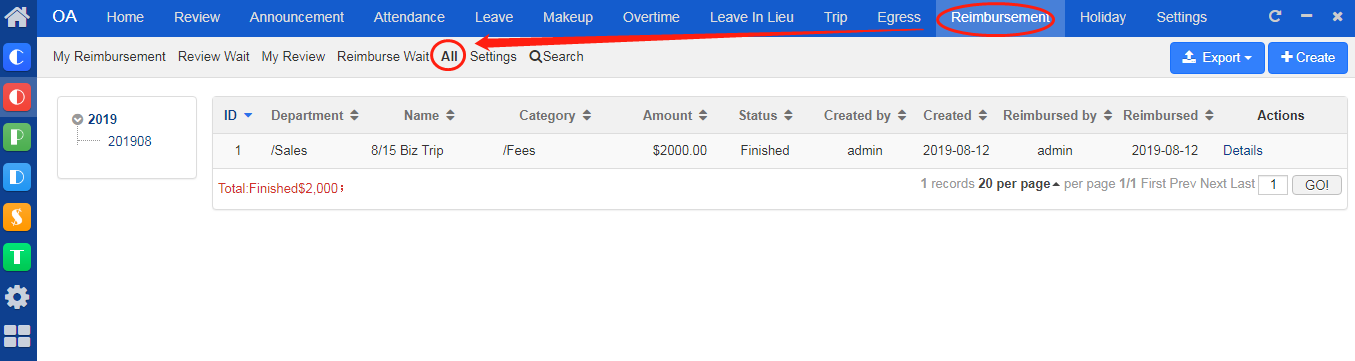Open the green P app icon
1355x361 pixels.
pos(18,137)
